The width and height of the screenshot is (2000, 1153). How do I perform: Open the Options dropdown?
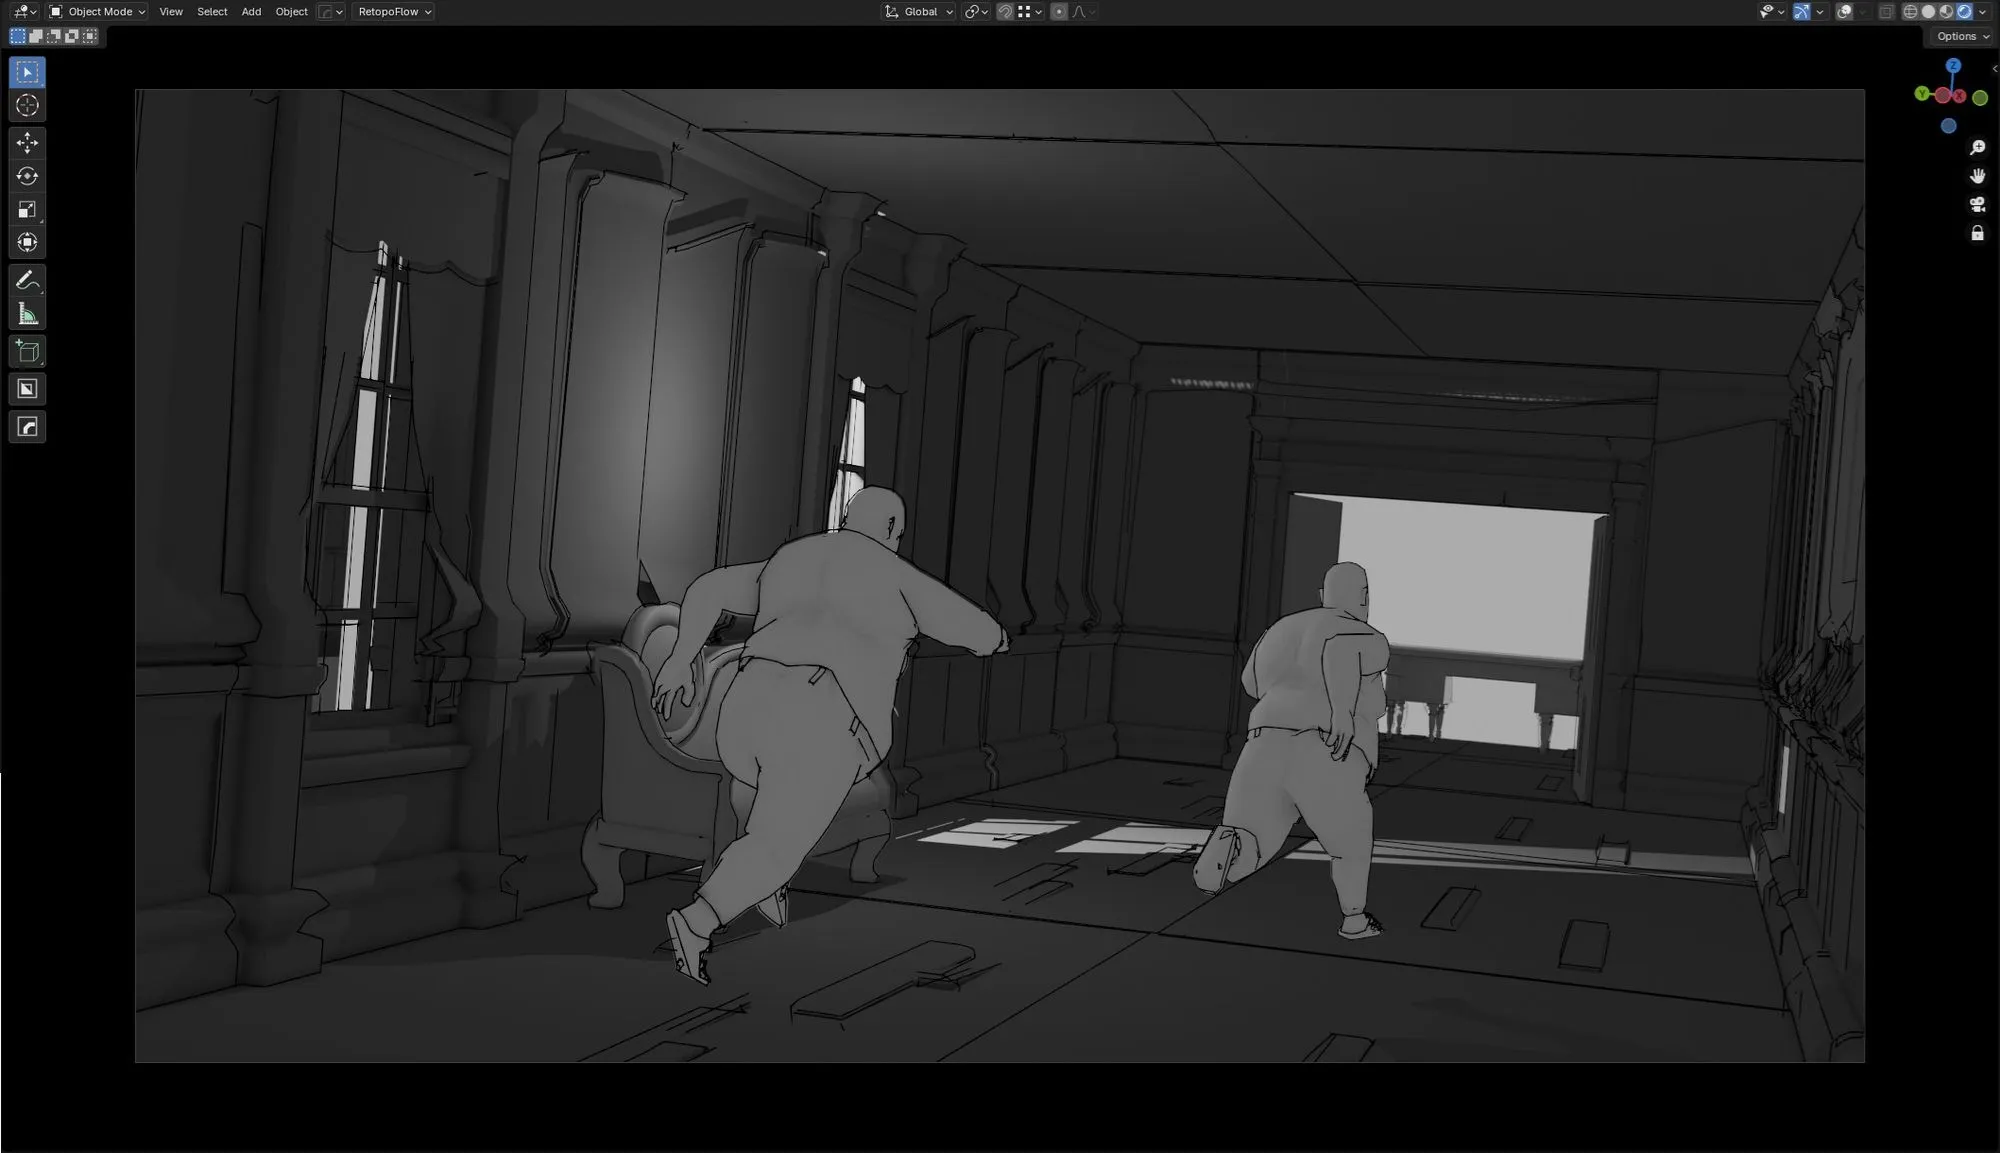[1961, 37]
